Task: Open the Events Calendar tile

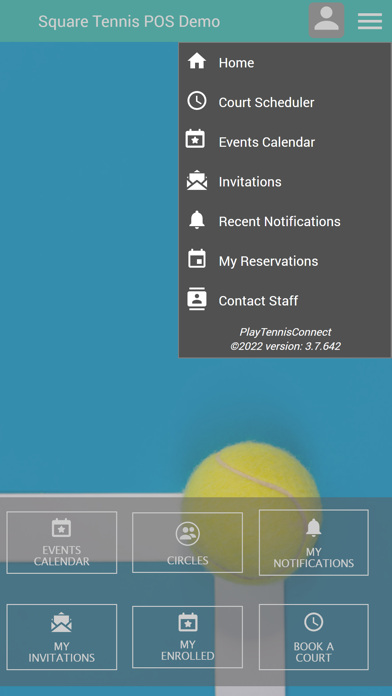Action: [62, 542]
